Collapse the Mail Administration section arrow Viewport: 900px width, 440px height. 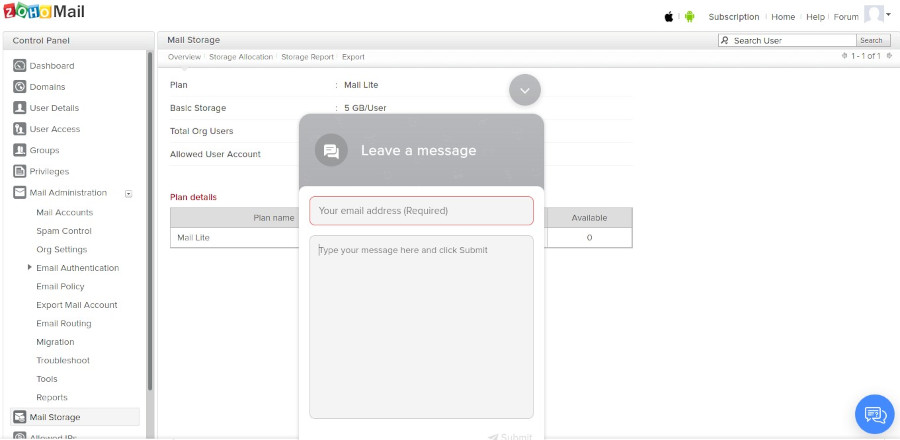point(129,194)
